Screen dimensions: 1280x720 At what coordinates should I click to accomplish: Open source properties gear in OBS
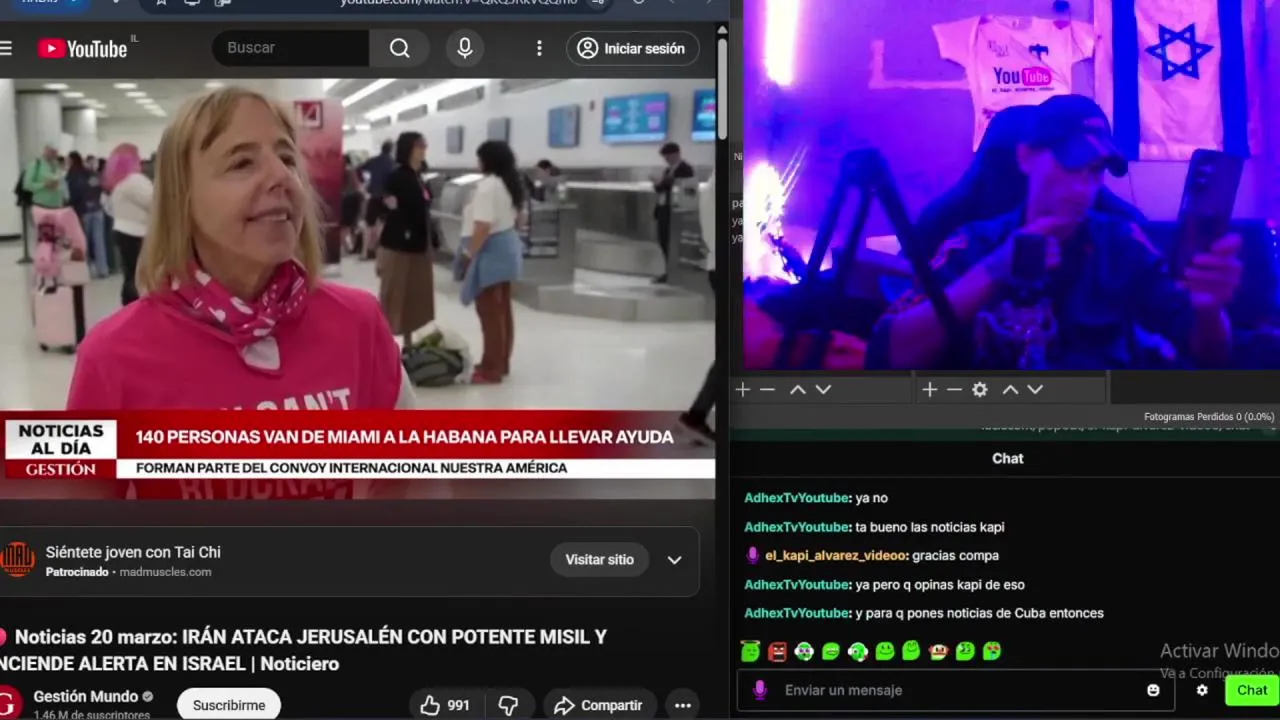click(x=980, y=389)
